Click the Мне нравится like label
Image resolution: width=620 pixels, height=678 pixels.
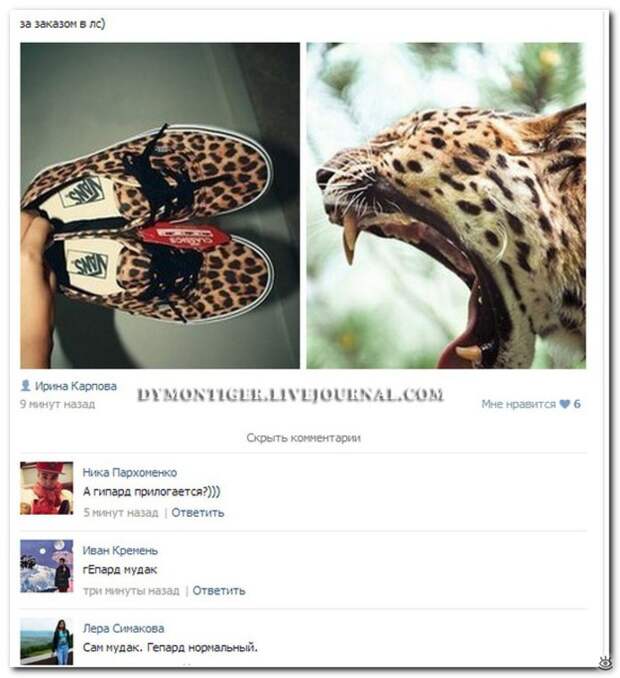tap(518, 404)
